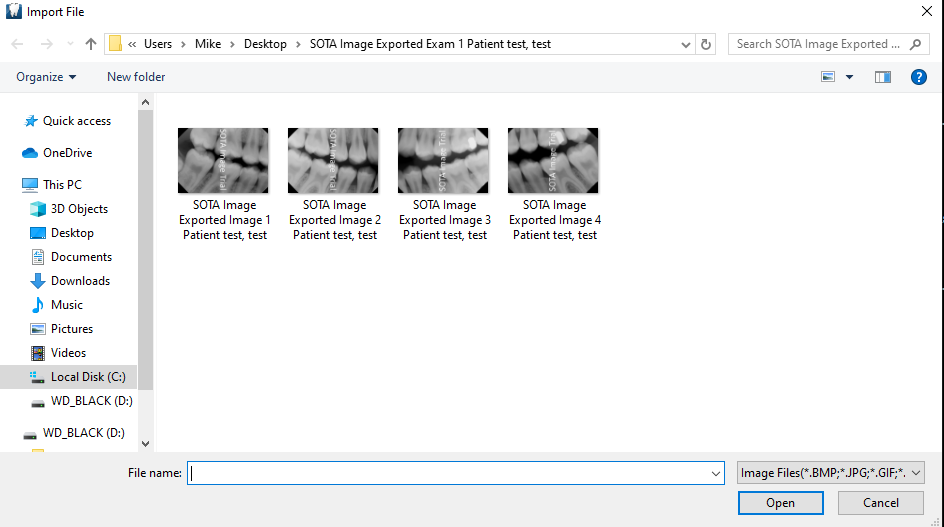Expand the view options dropdown arrow
Viewport: 944px width, 527px height.
coord(850,77)
